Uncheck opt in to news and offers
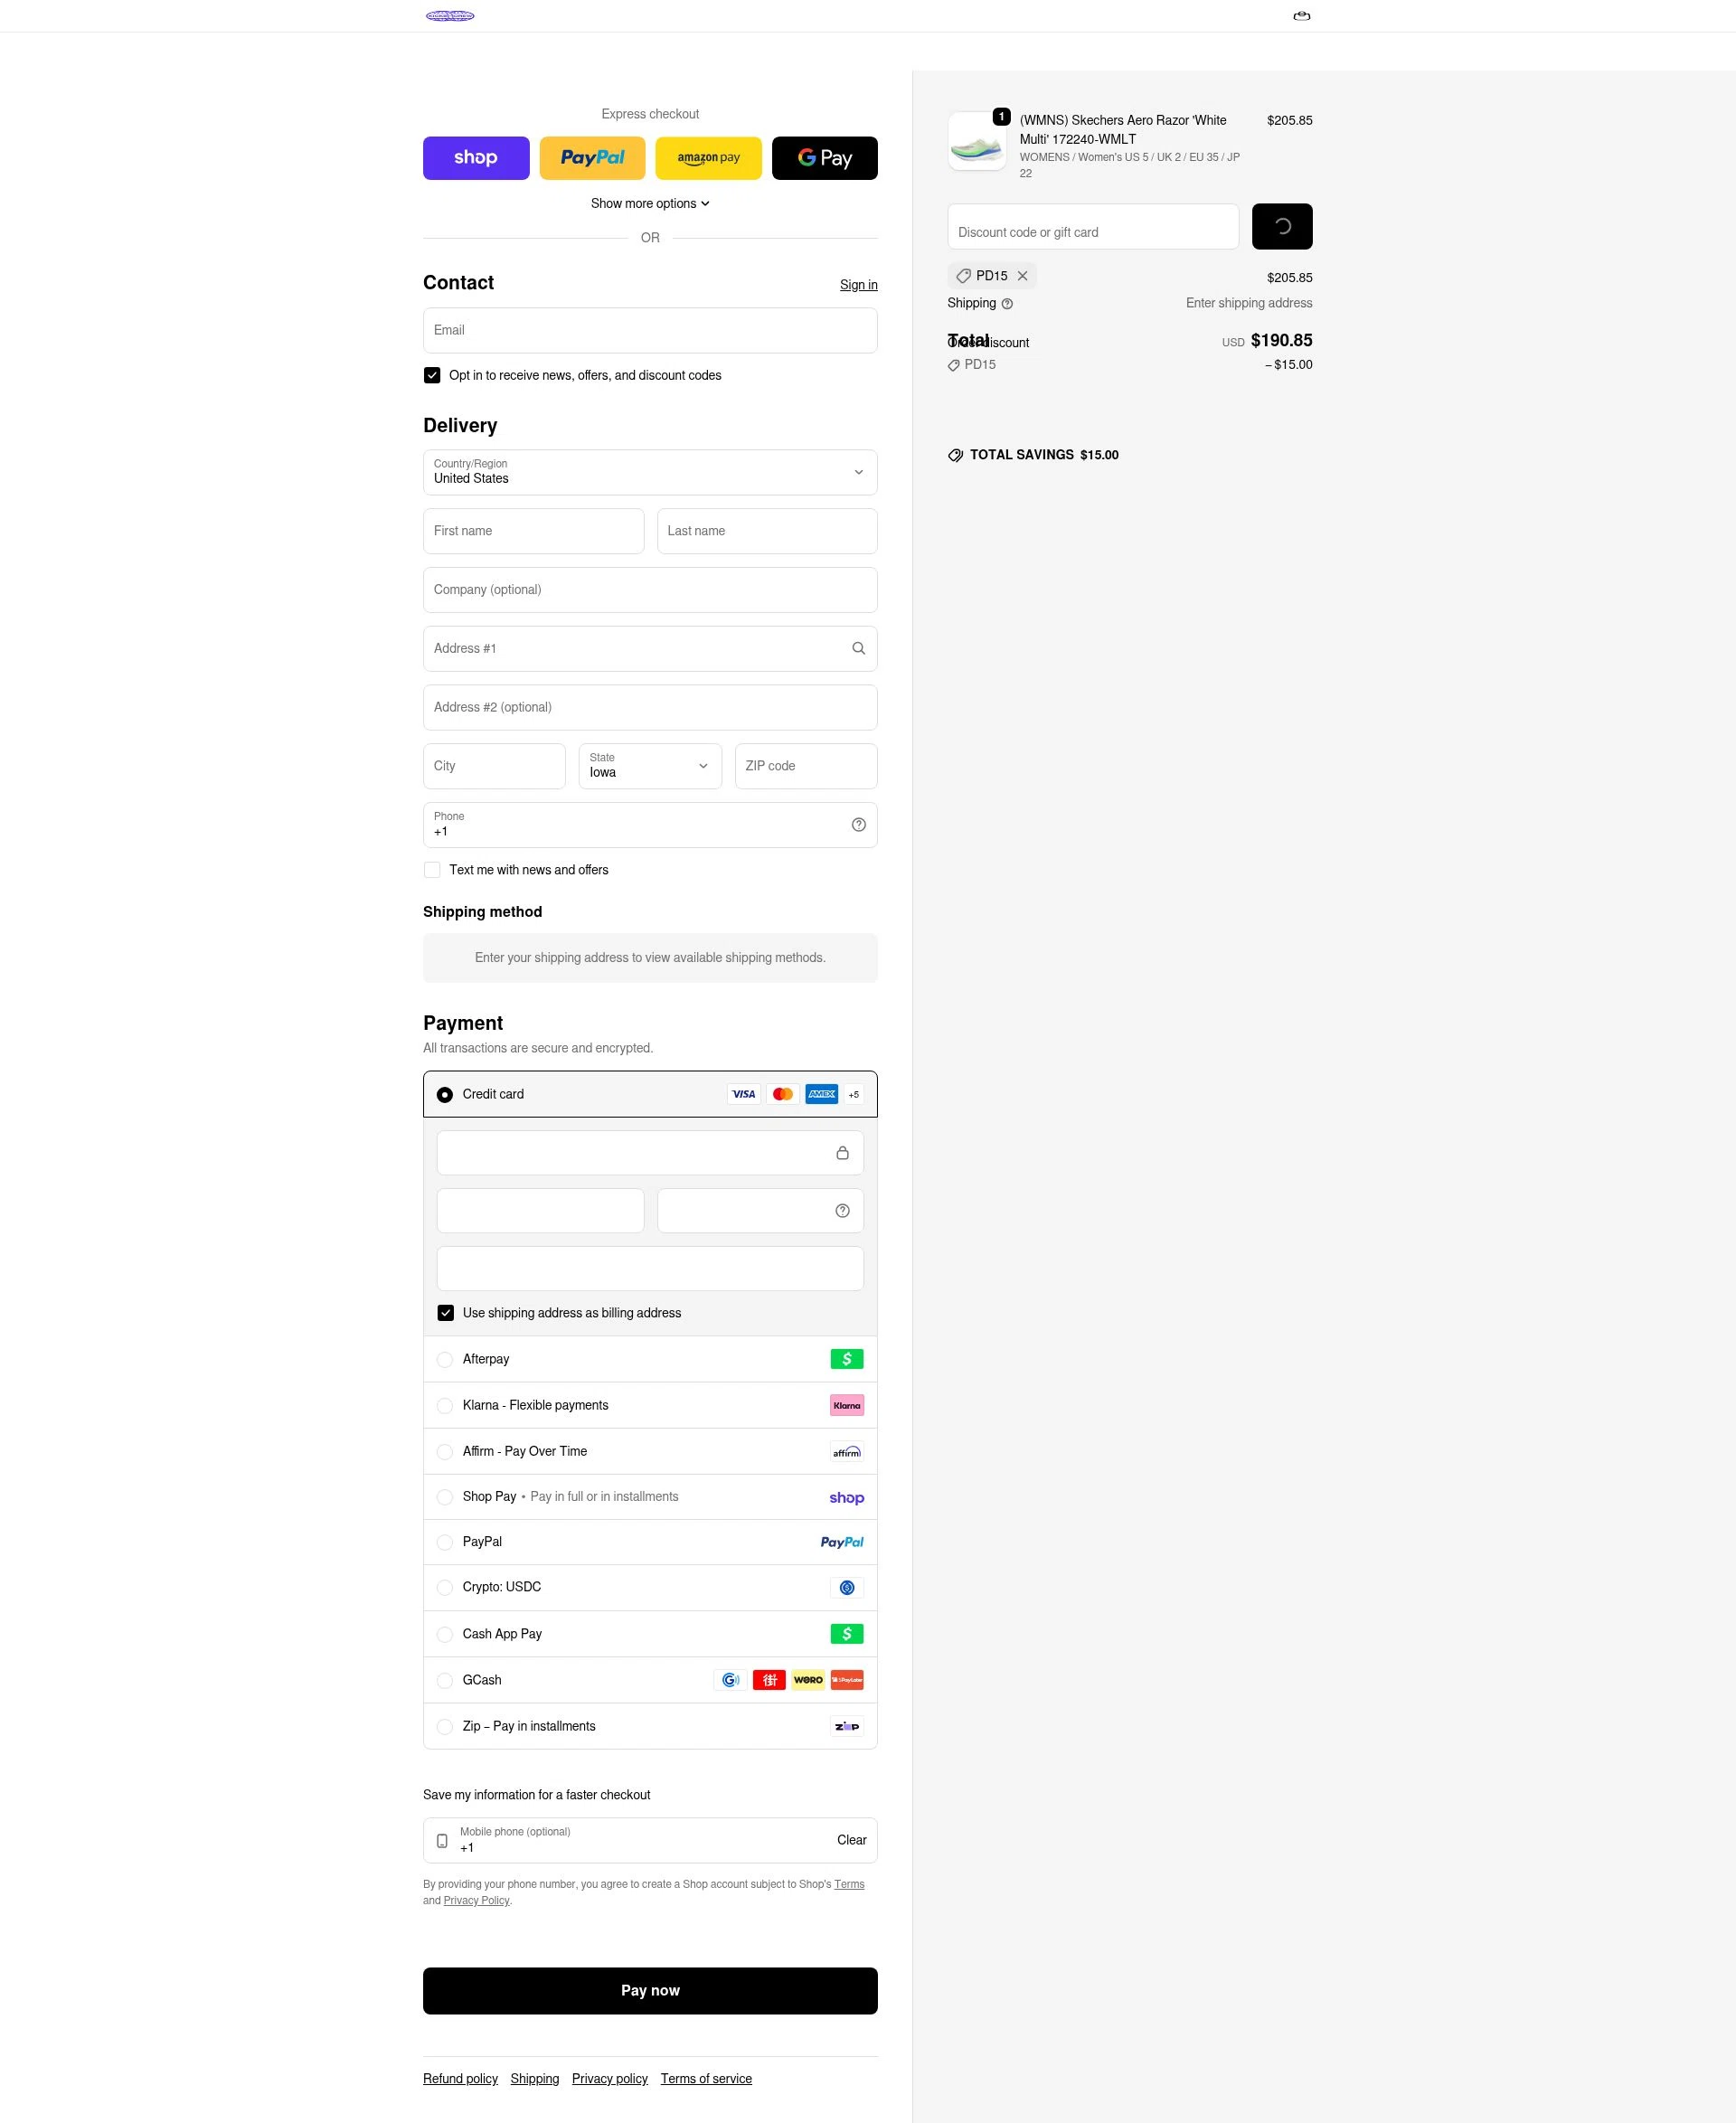This screenshot has width=1736, height=2123. [432, 376]
